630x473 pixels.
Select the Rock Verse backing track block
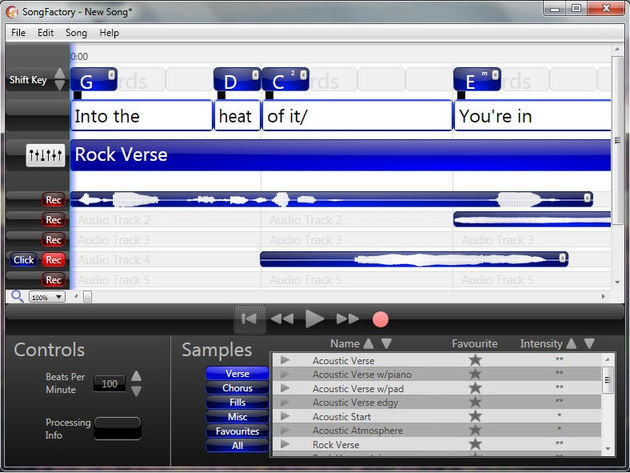point(341,155)
